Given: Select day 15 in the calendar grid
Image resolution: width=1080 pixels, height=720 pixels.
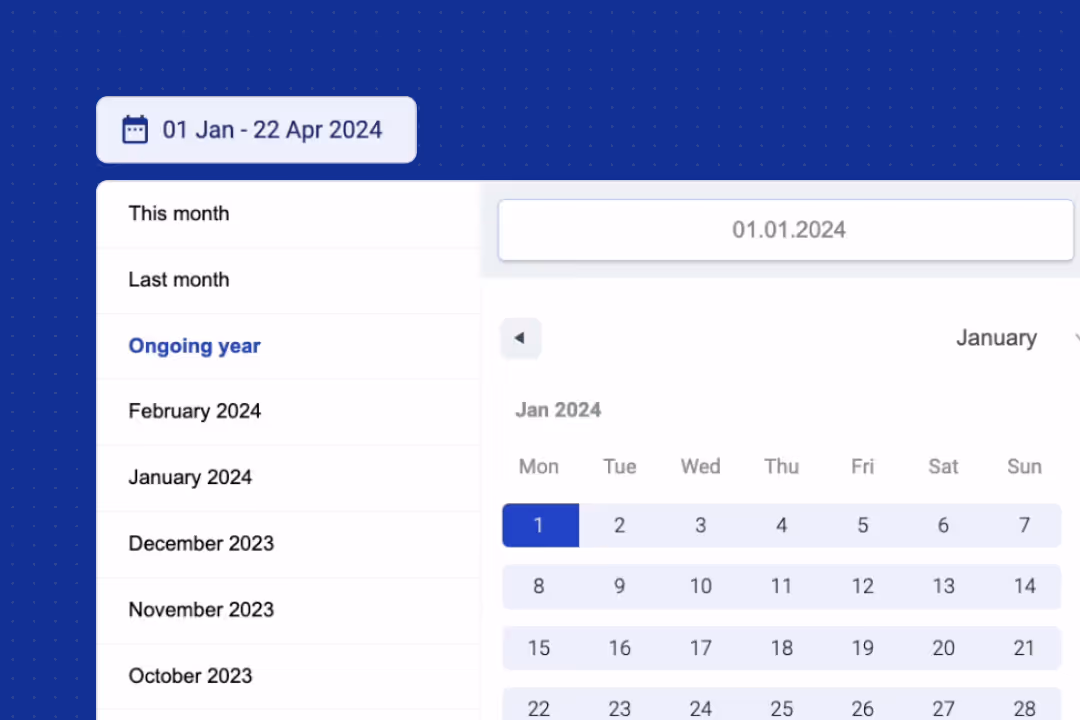Looking at the screenshot, I should tap(539, 648).
